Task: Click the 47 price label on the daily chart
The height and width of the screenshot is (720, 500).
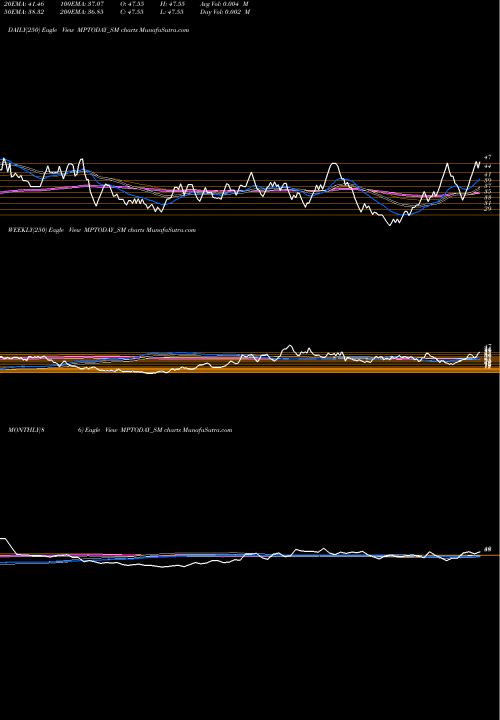Action: click(x=488, y=157)
